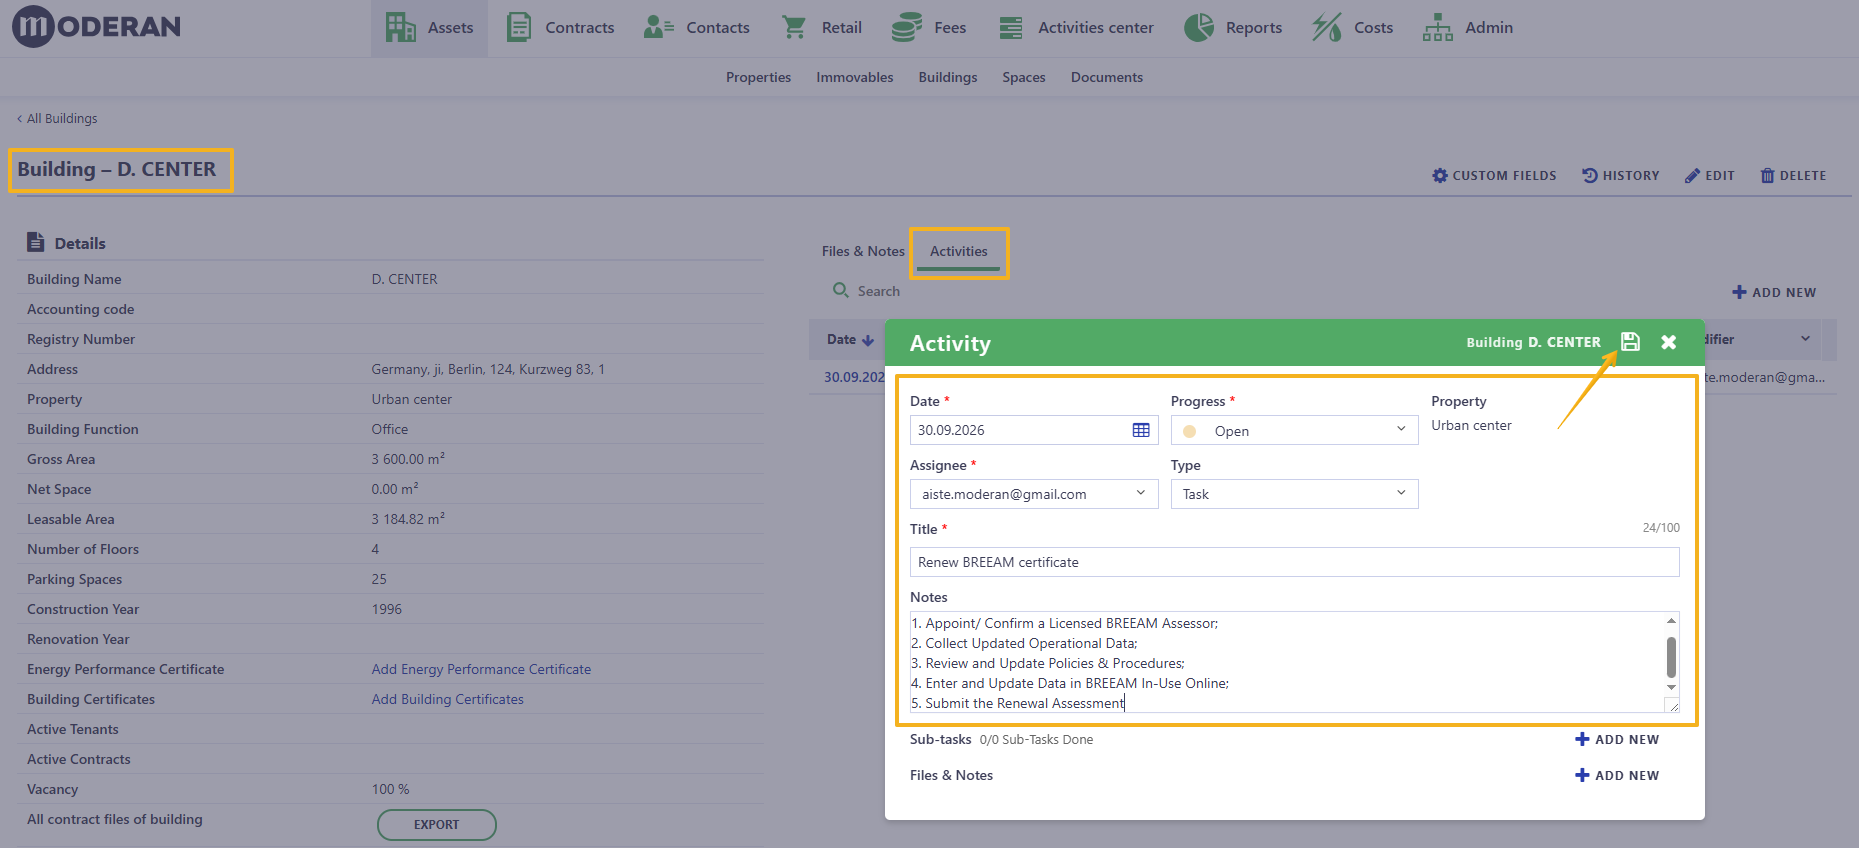Screen dimensions: 1859x848
Task: Open the Progress dropdown
Action: tap(1294, 430)
